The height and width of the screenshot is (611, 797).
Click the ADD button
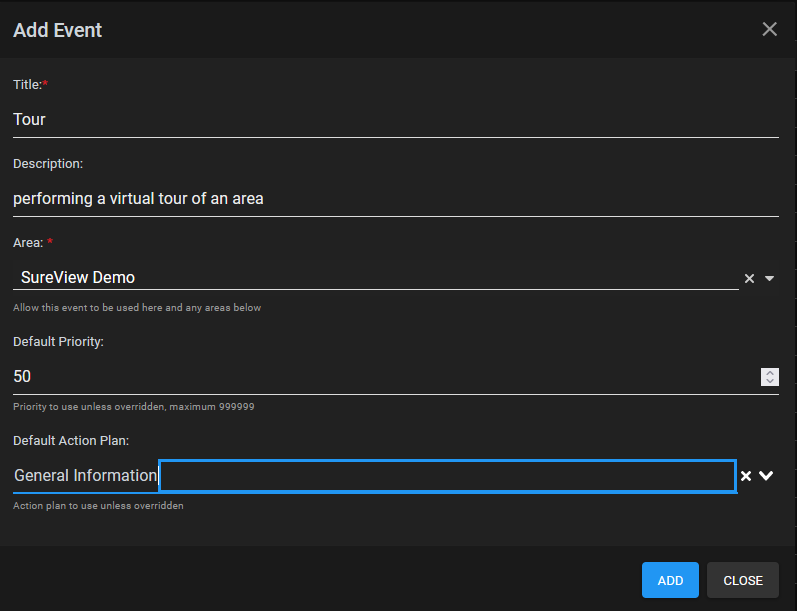[670, 580]
